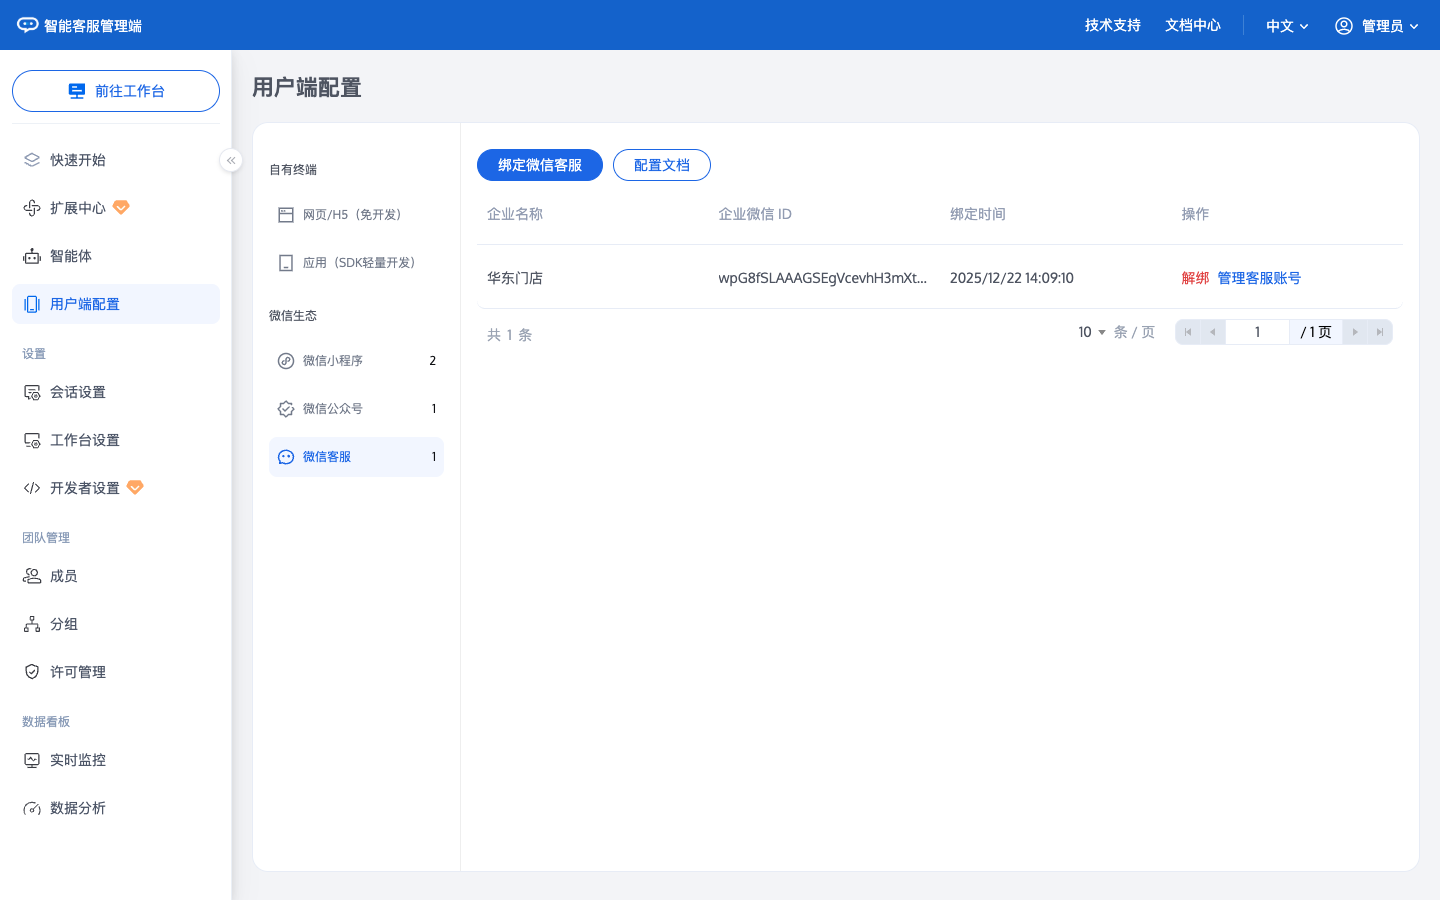Click the 开发者设置 code icon

pyautogui.click(x=32, y=488)
